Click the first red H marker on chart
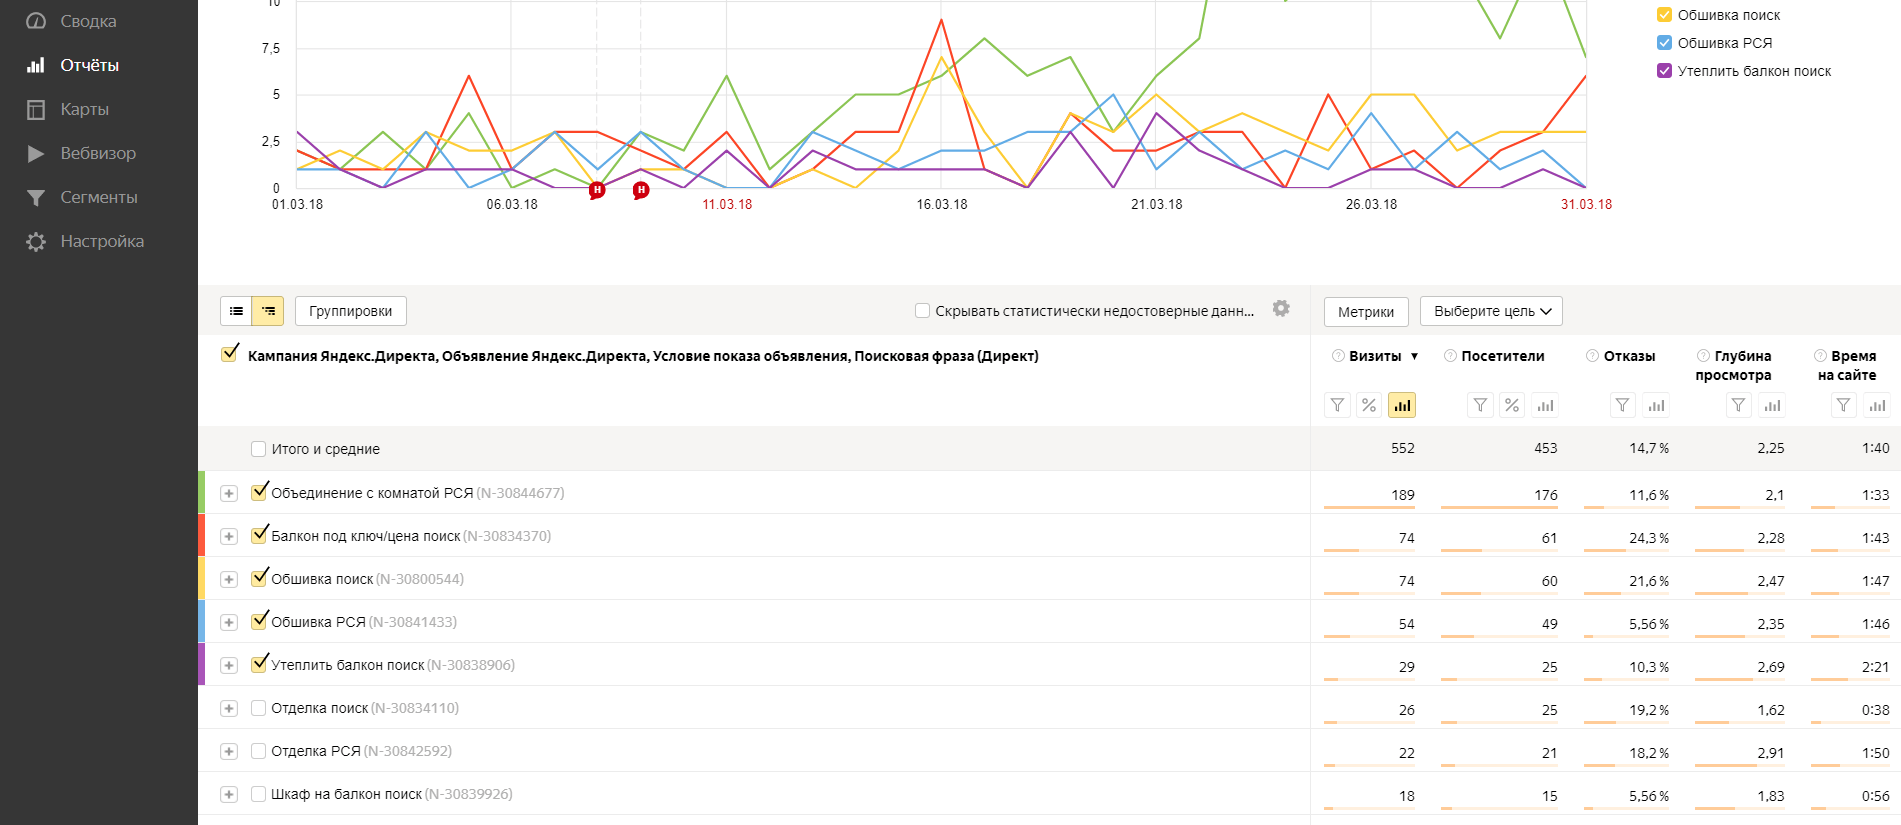Image resolution: width=1901 pixels, height=825 pixels. point(597,190)
